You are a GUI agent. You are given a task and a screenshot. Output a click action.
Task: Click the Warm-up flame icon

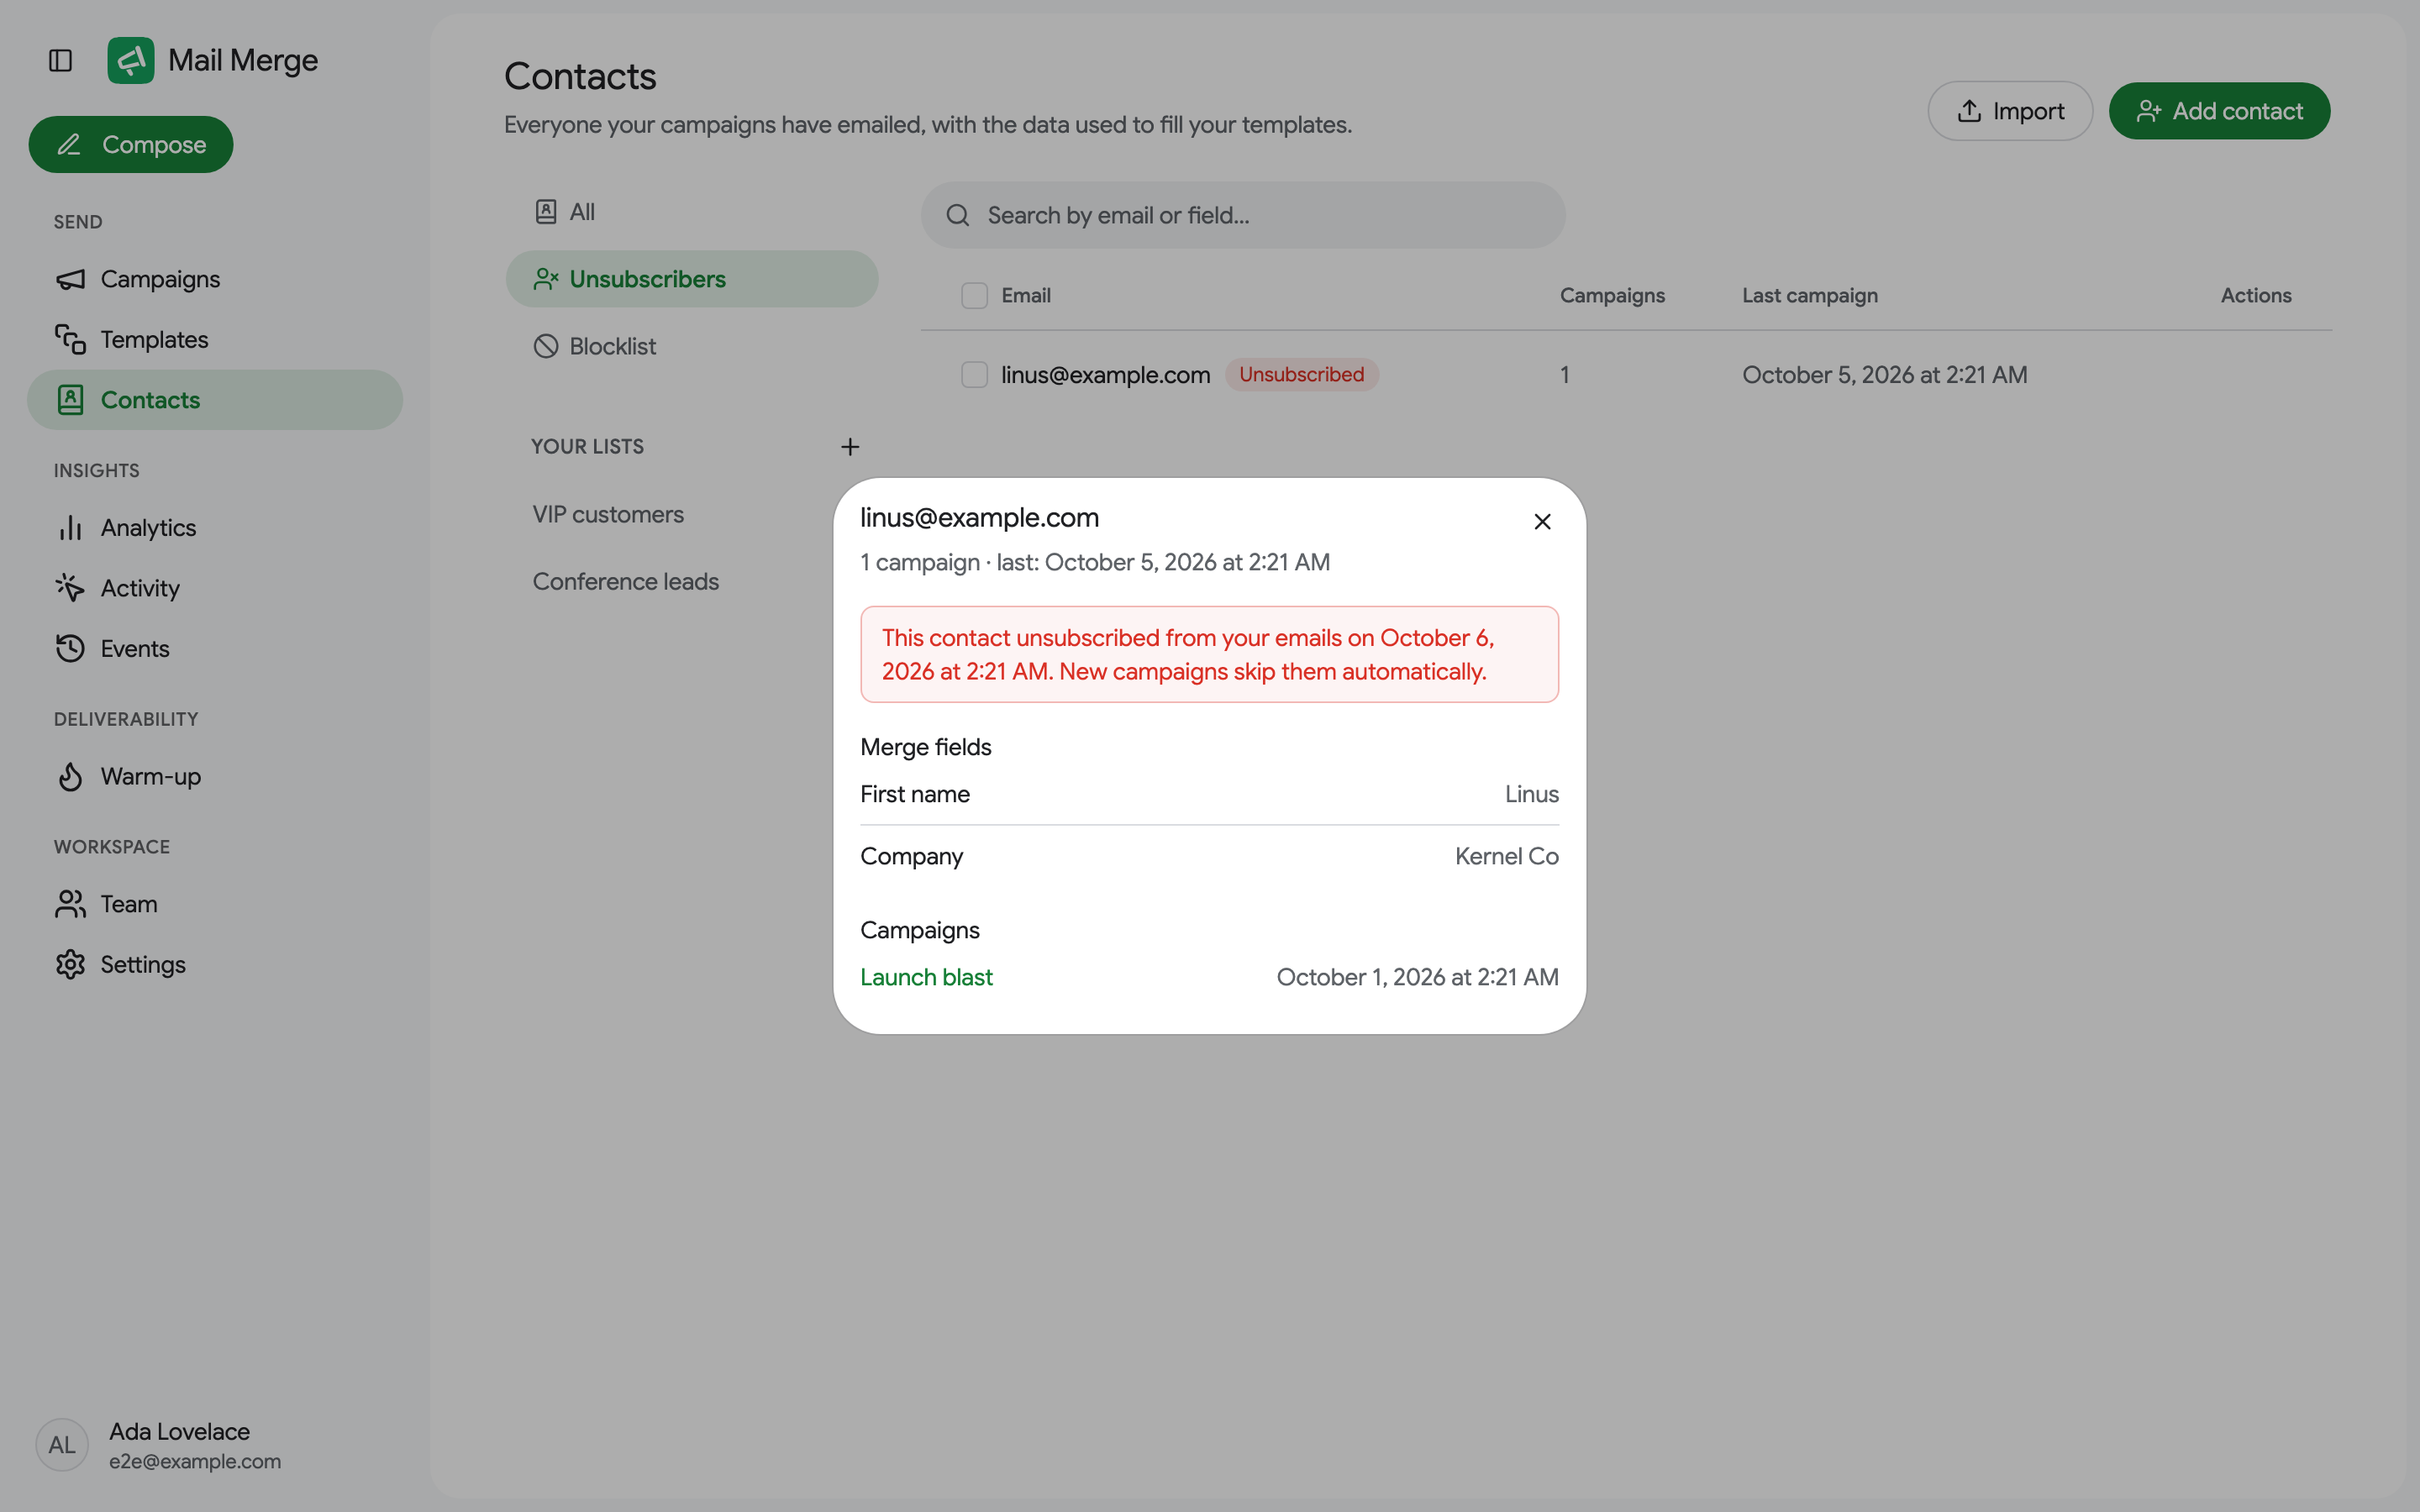(70, 776)
